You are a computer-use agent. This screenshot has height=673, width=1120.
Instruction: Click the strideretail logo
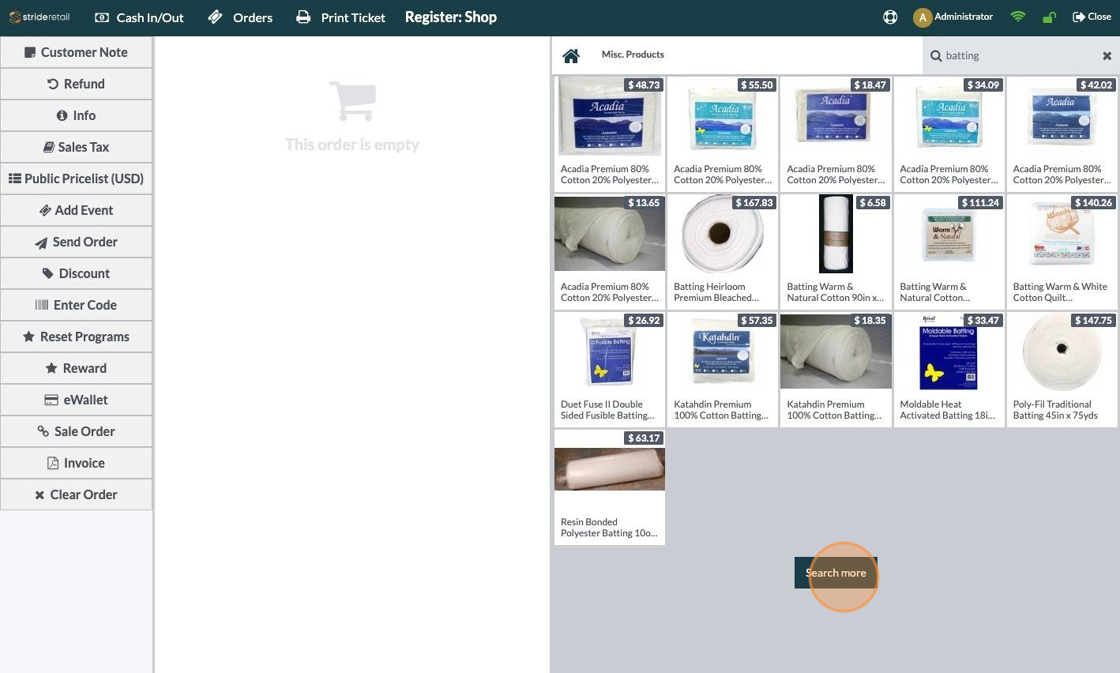tap(39, 17)
